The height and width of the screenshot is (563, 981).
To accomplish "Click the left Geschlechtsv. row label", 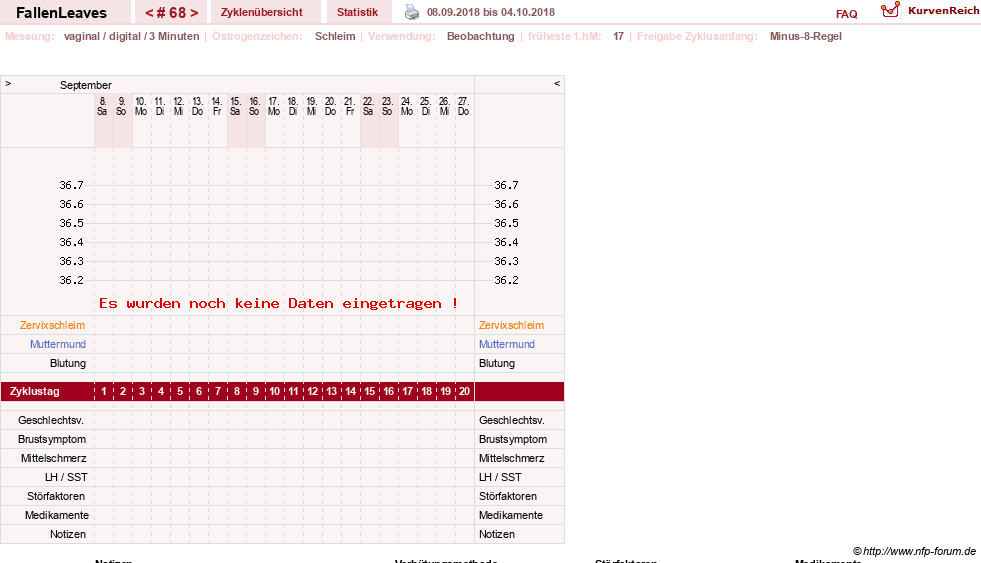I will coord(51,420).
